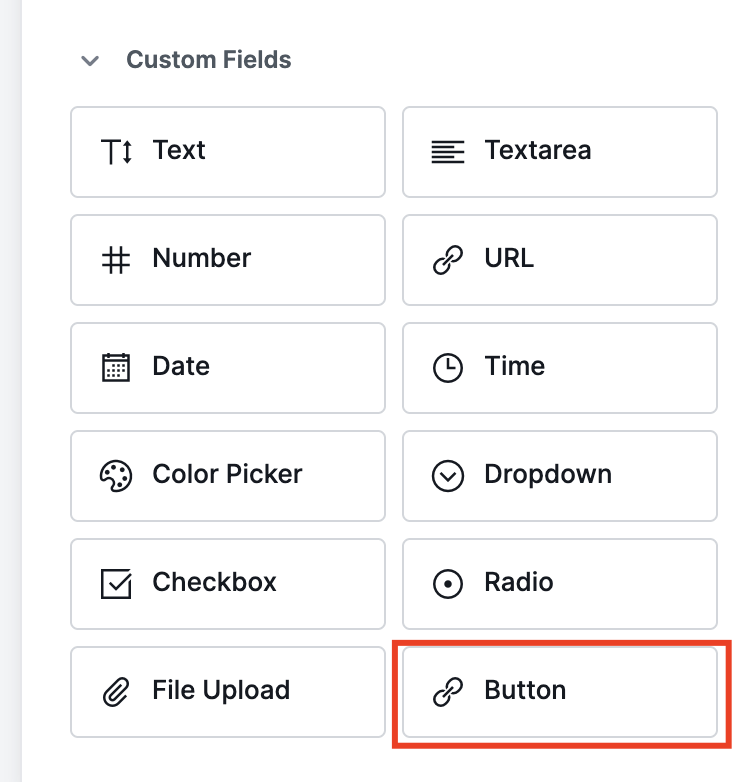Click the hash icon for Number
Viewport: 744px width, 782px height.
point(117,260)
